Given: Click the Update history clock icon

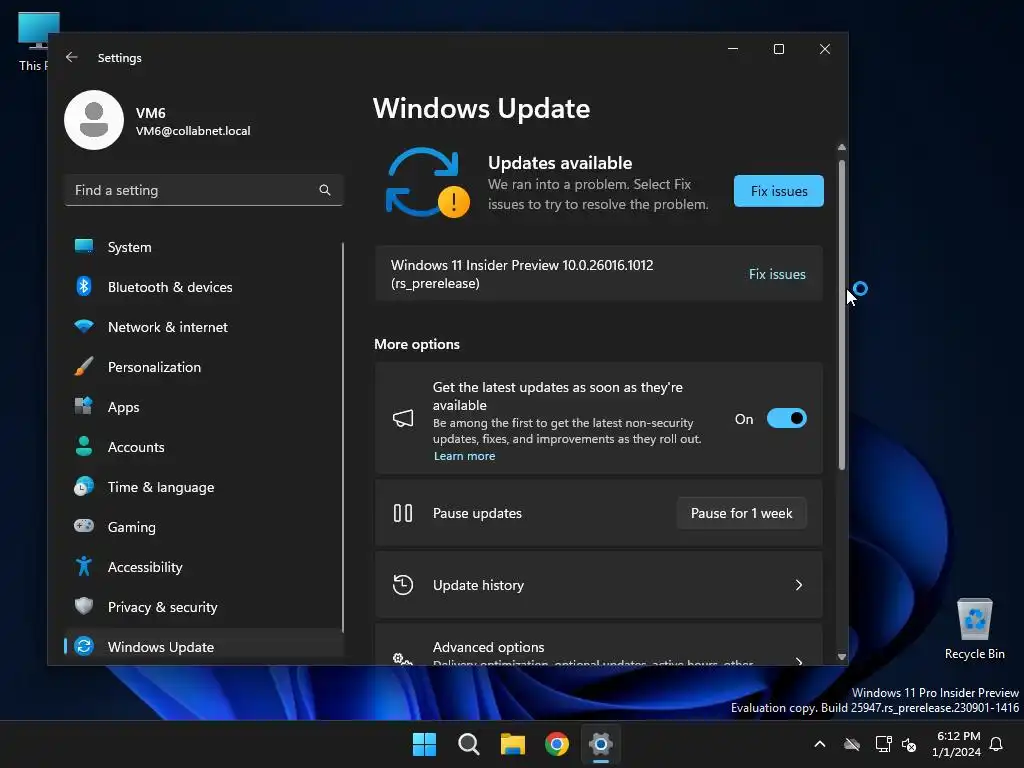Looking at the screenshot, I should 403,585.
